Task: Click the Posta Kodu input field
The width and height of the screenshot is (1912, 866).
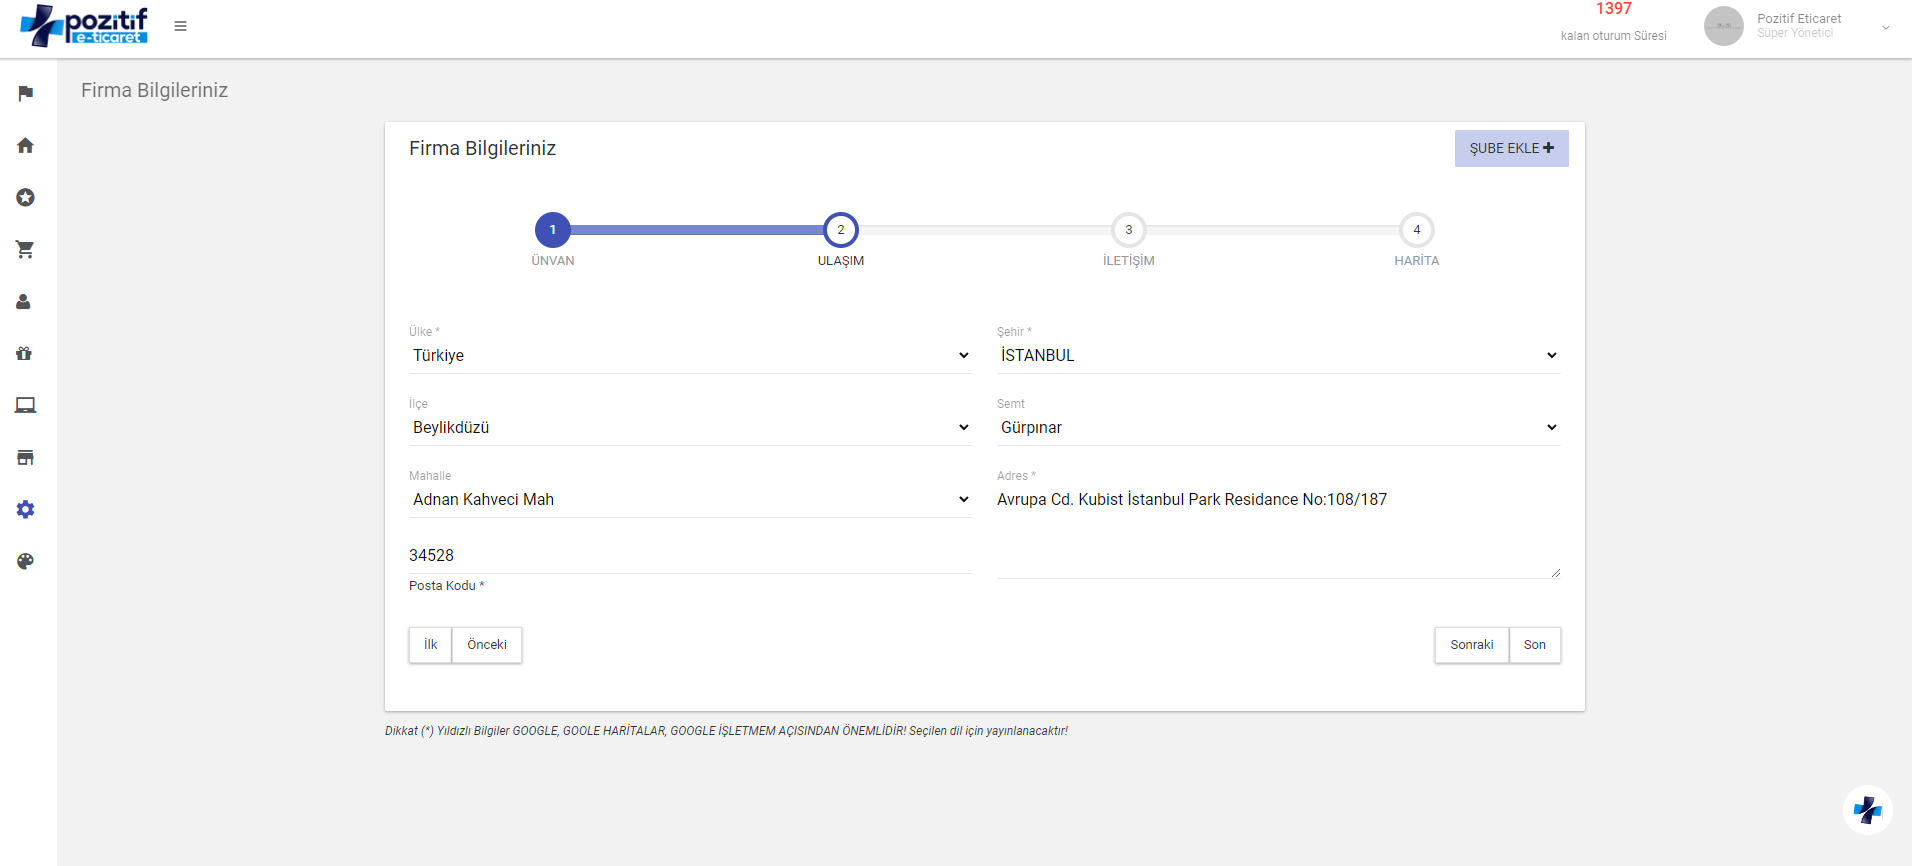Action: [x=690, y=556]
